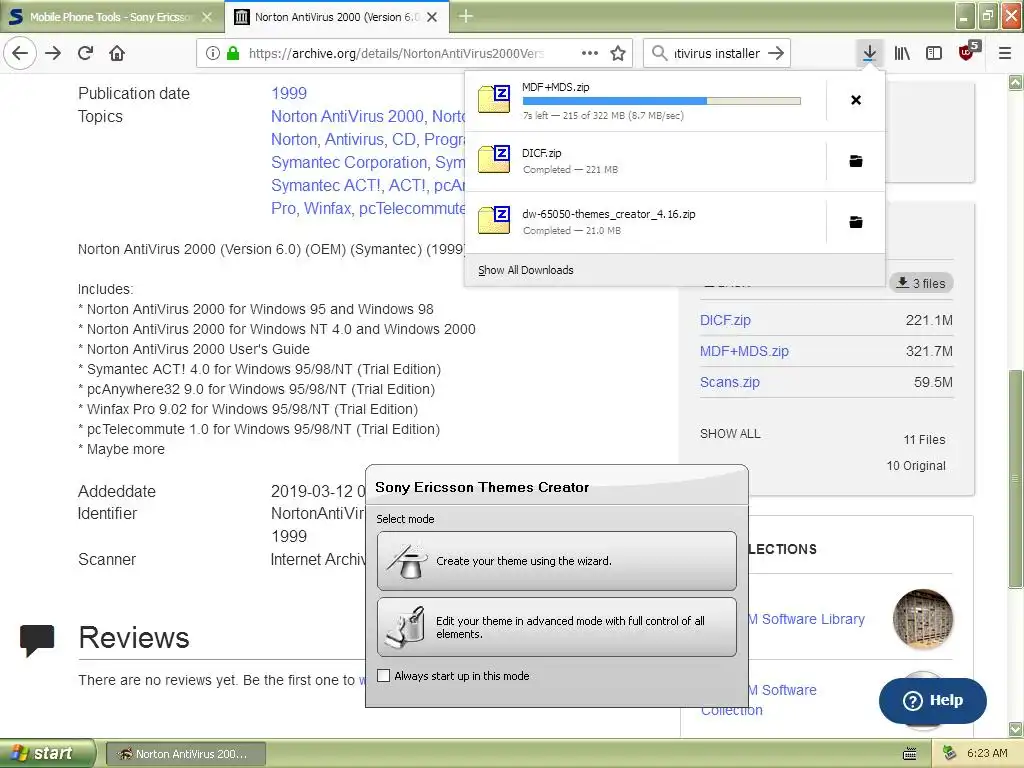Viewport: 1024px width, 768px height.
Task: Focus the archive.org URL address field
Action: [396, 53]
